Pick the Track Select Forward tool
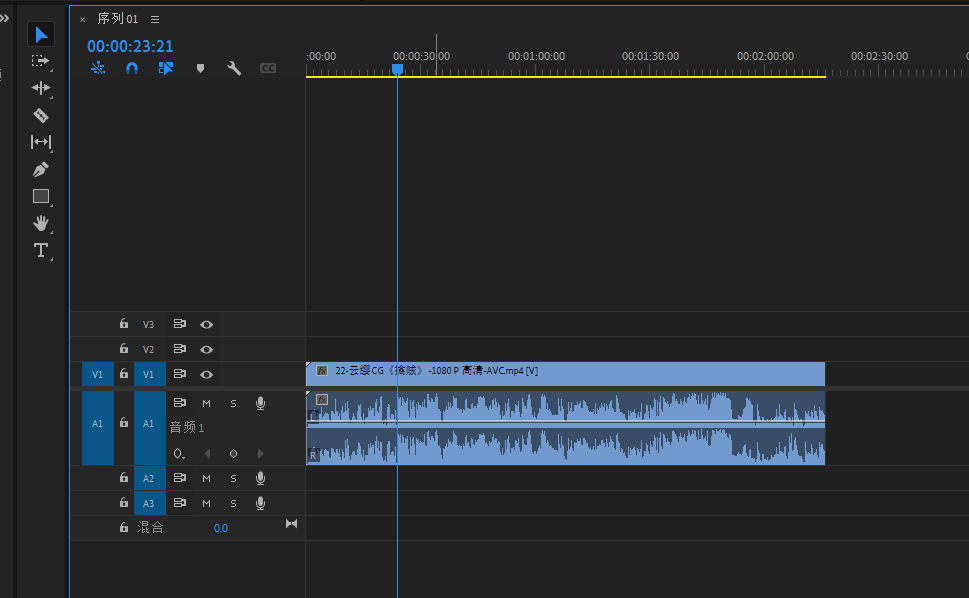Image resolution: width=969 pixels, height=598 pixels. 41,61
